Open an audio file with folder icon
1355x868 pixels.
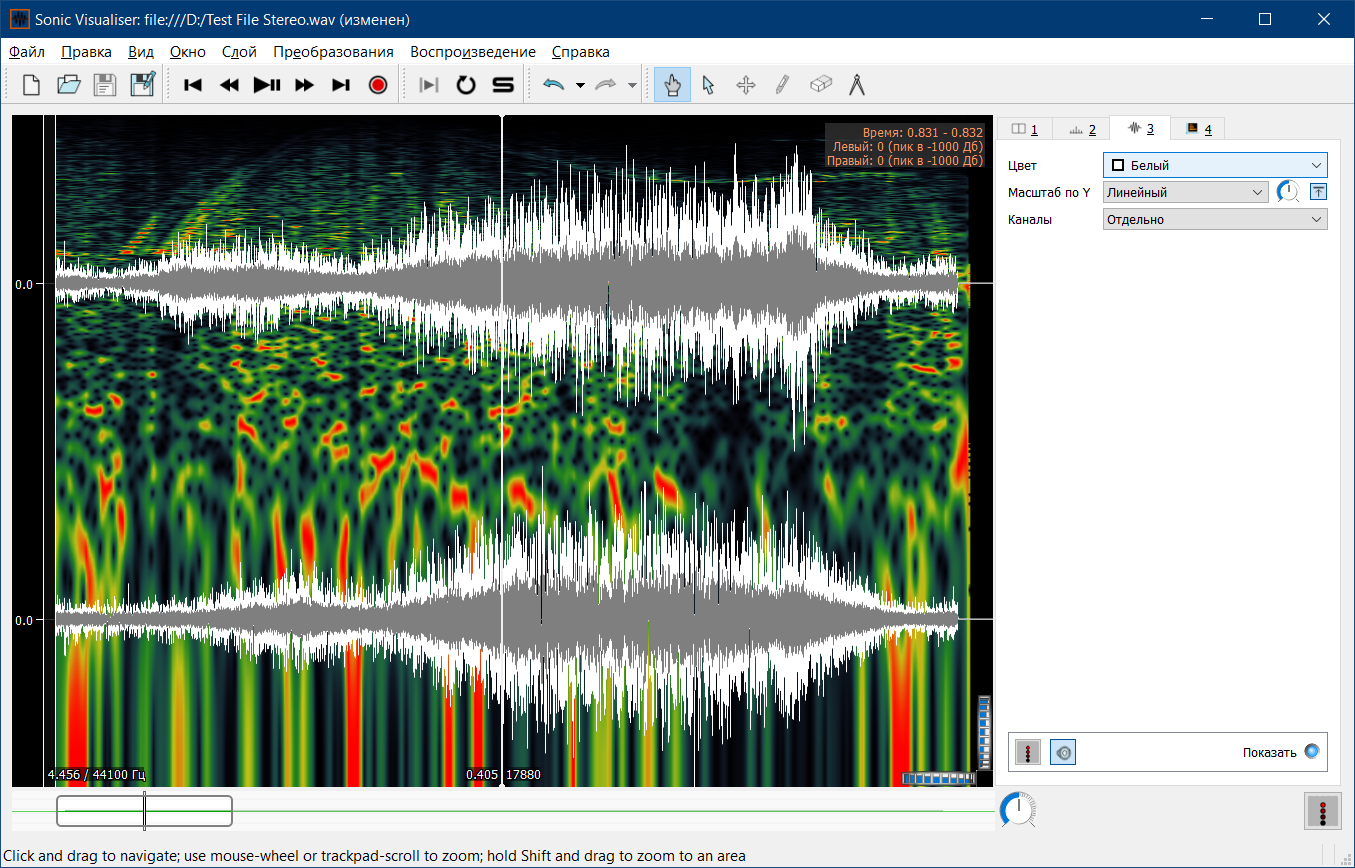[68, 86]
